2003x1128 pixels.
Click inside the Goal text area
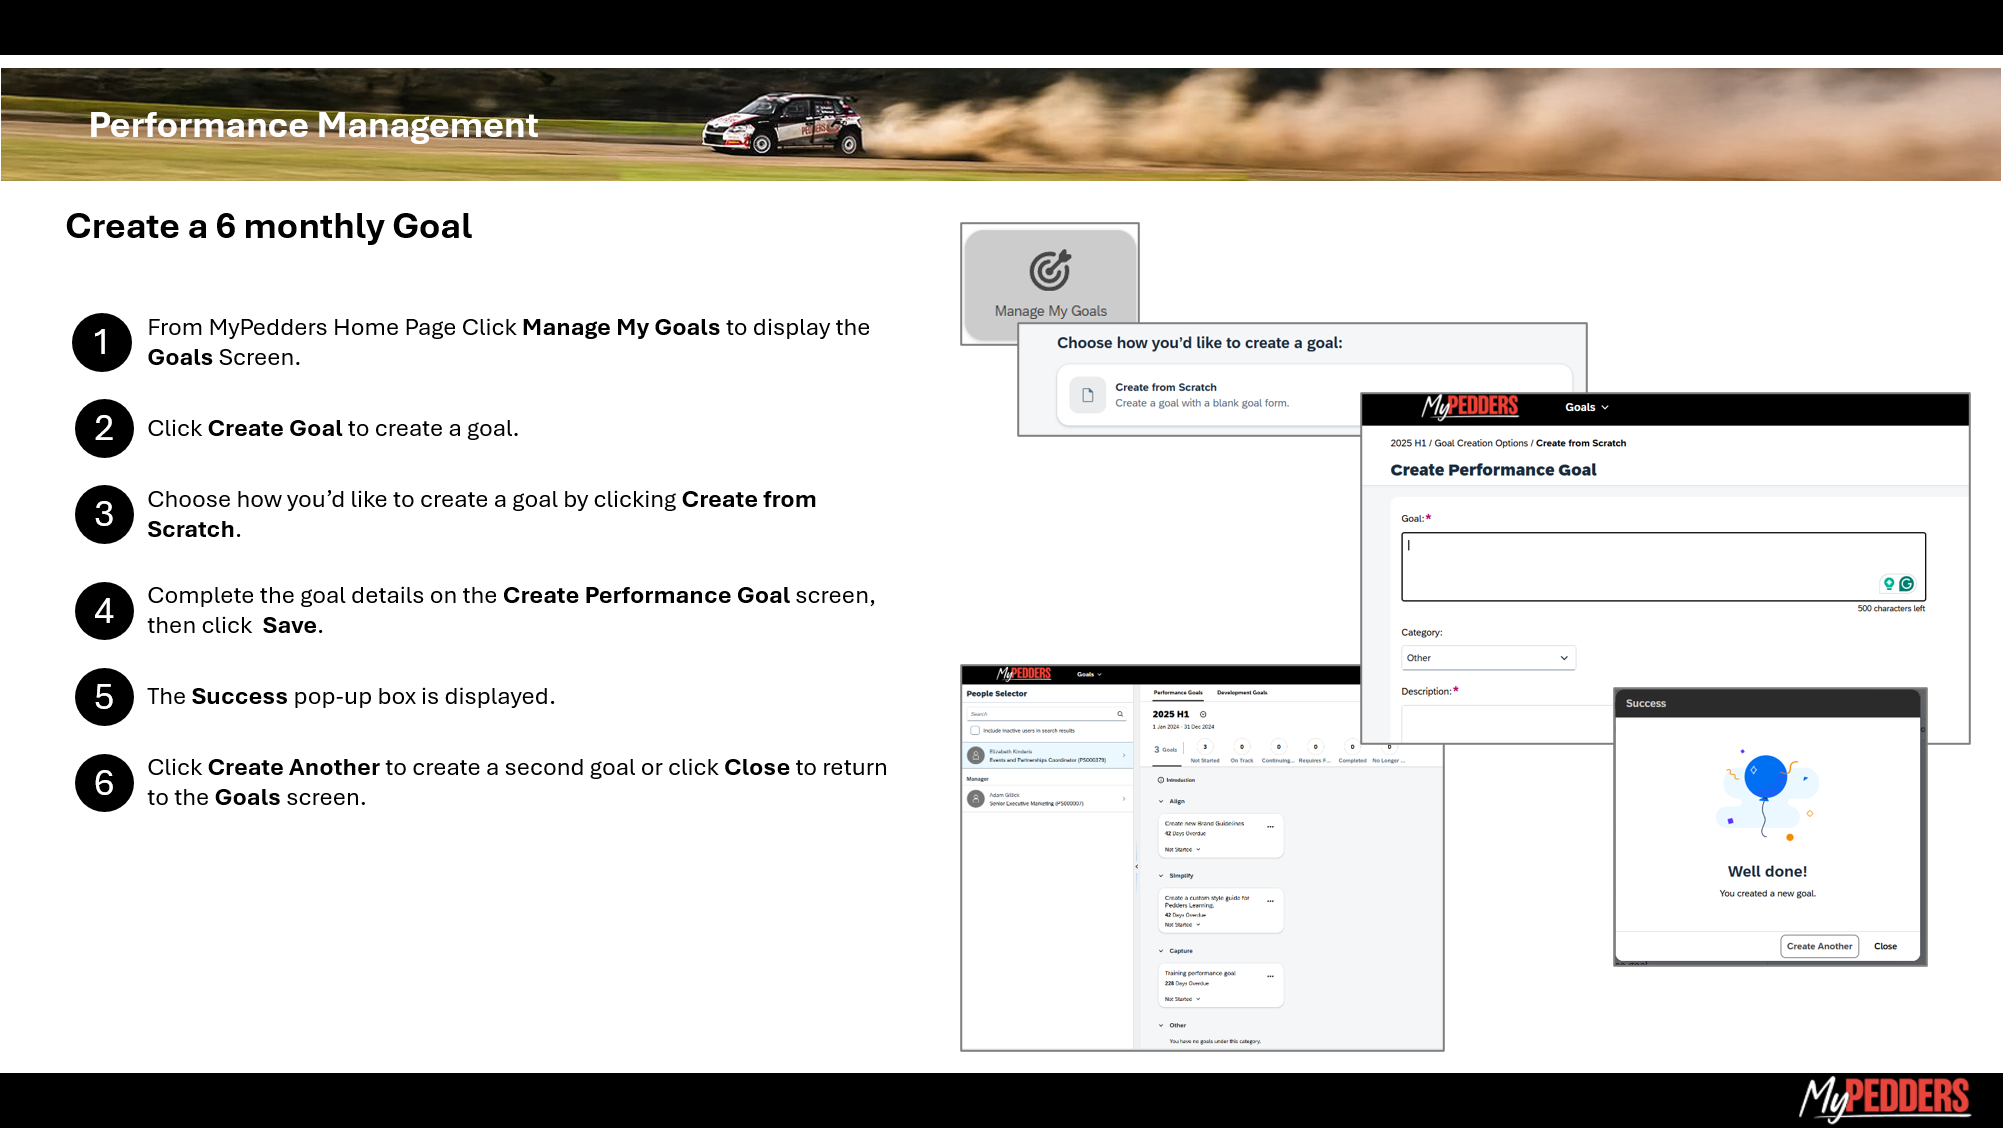(x=1663, y=567)
